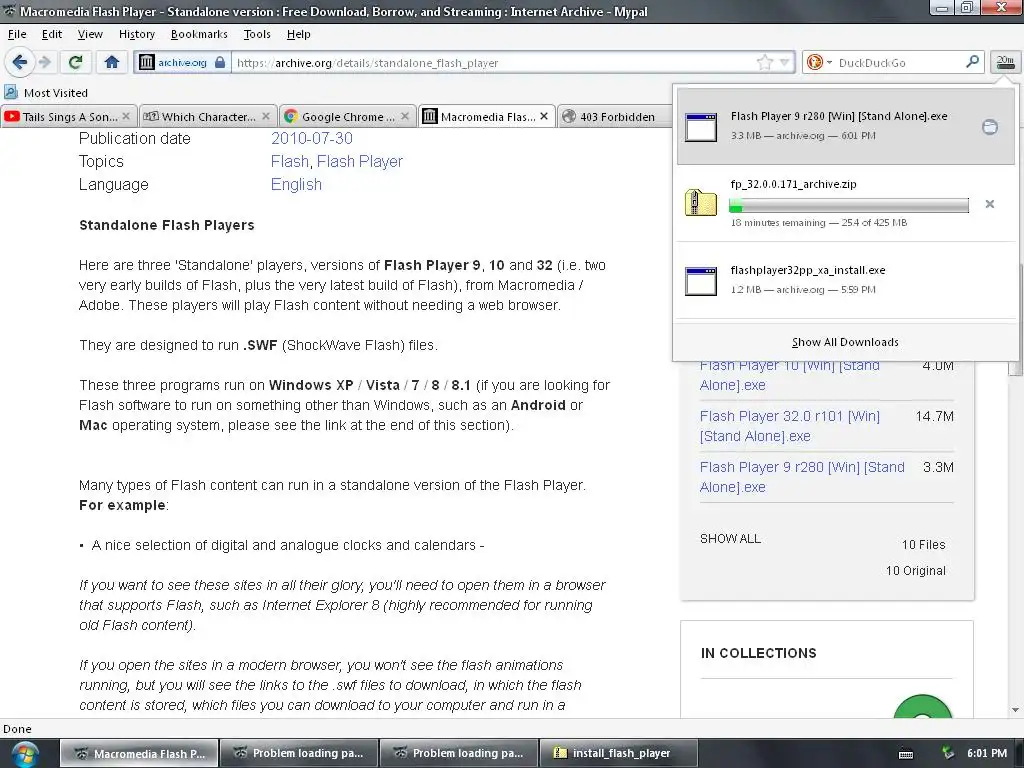Click the page vertical scrollbar down arrow
This screenshot has width=1024, height=768.
pos(1016,710)
